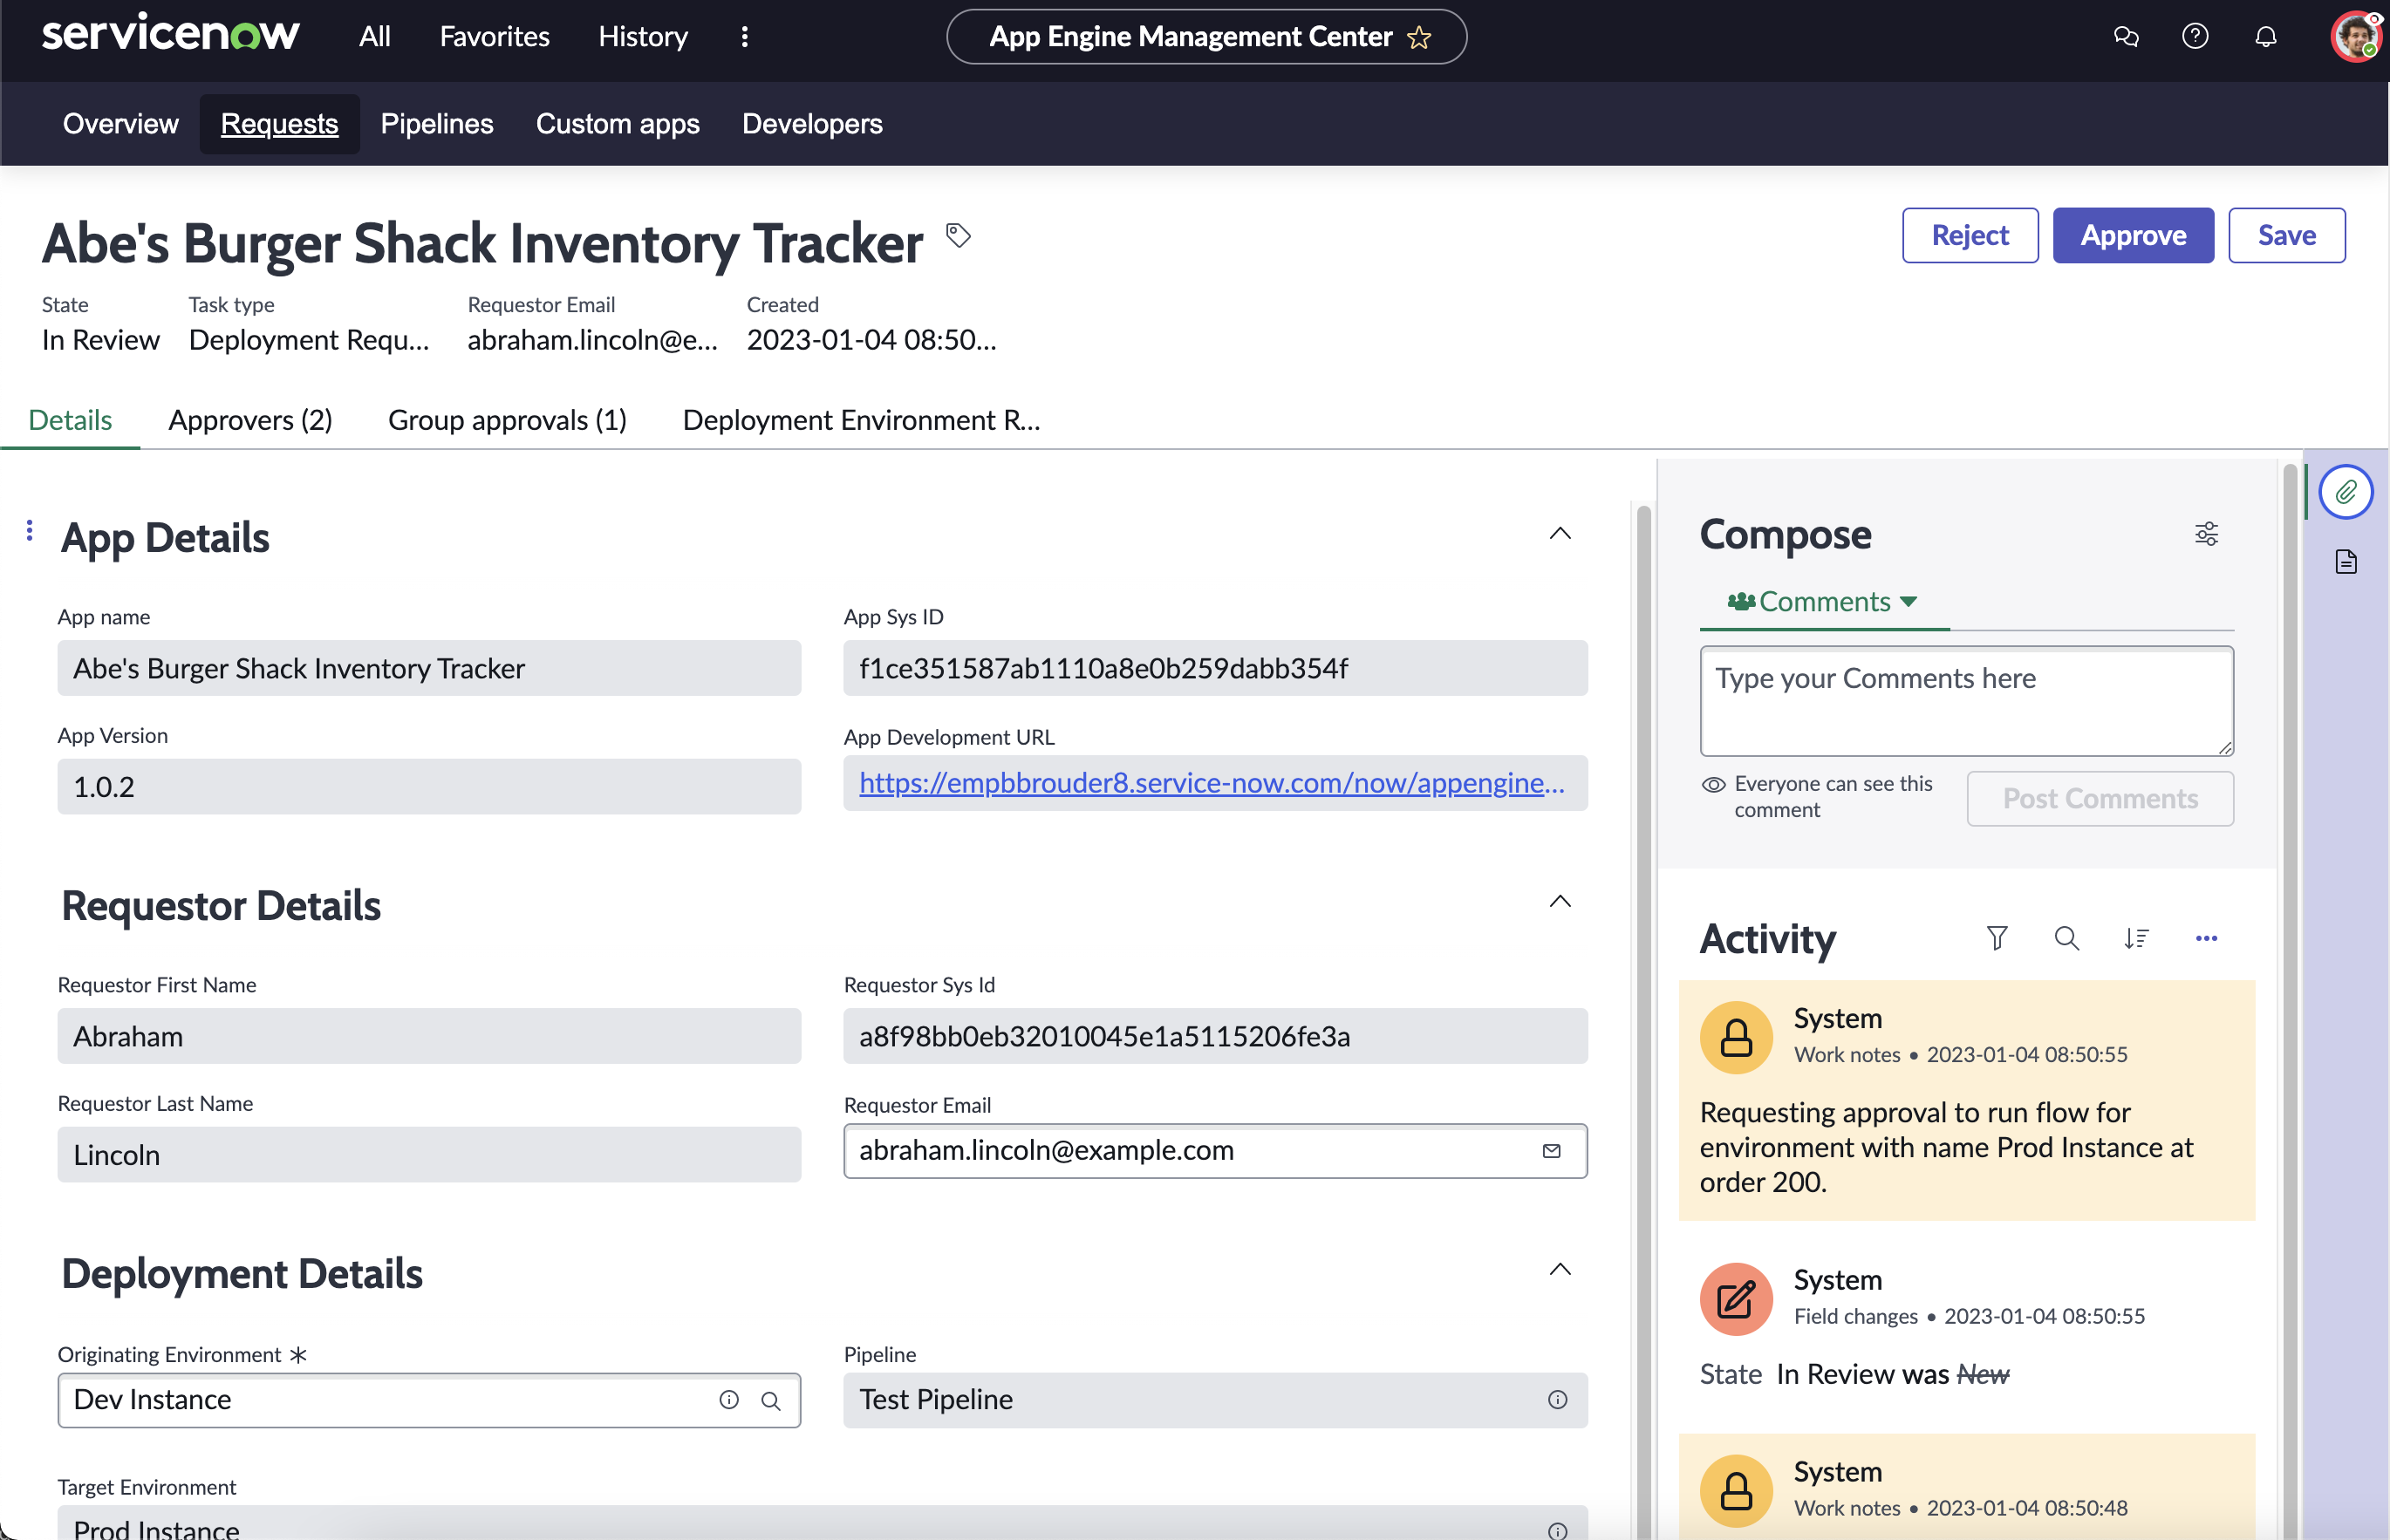This screenshot has height=1540, width=2390.
Task: Search lookup for Originating Environment
Action: coord(771,1400)
